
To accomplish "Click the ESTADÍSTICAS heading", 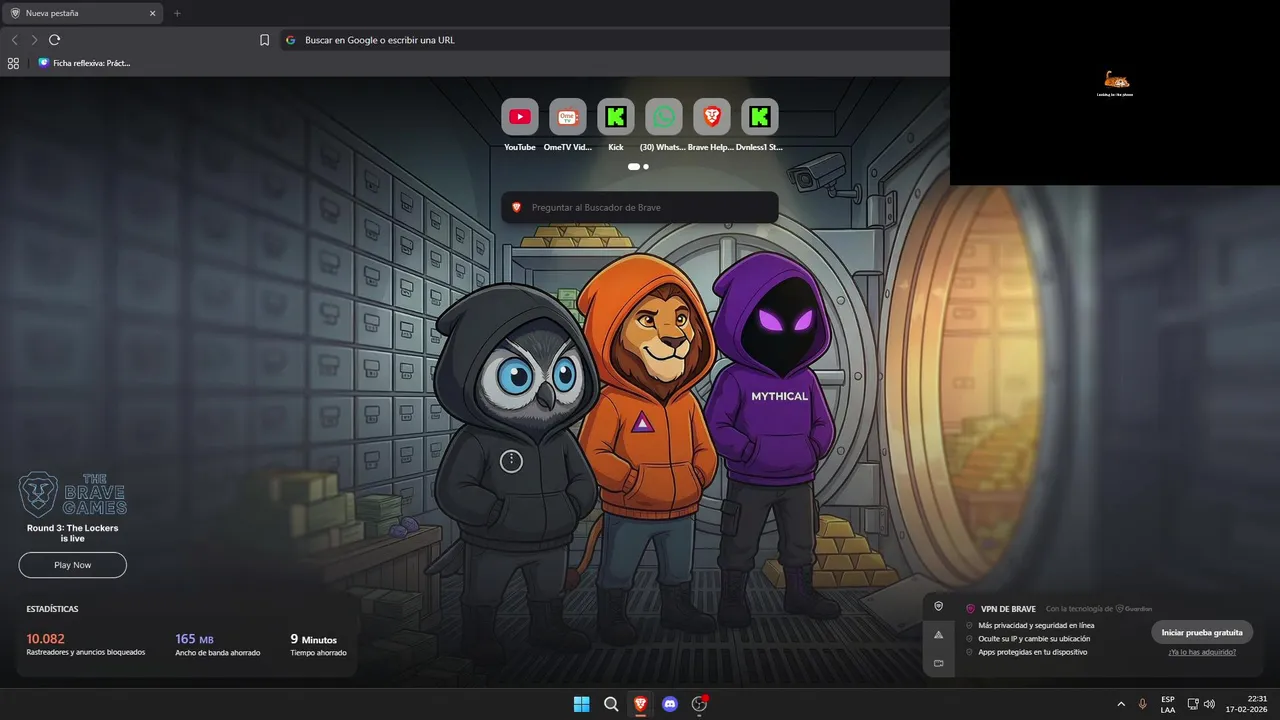I will (52, 609).
